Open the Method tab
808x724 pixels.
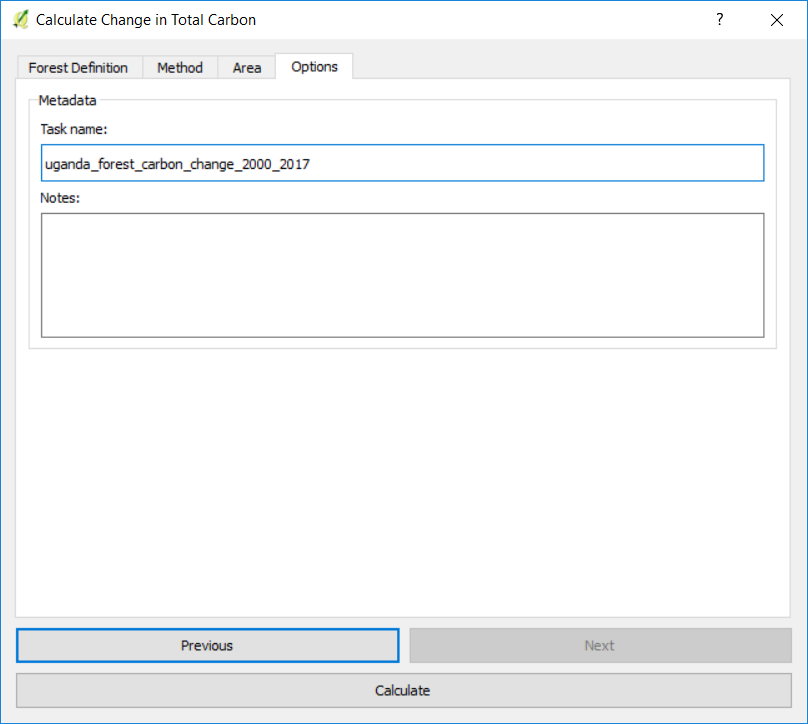(180, 68)
